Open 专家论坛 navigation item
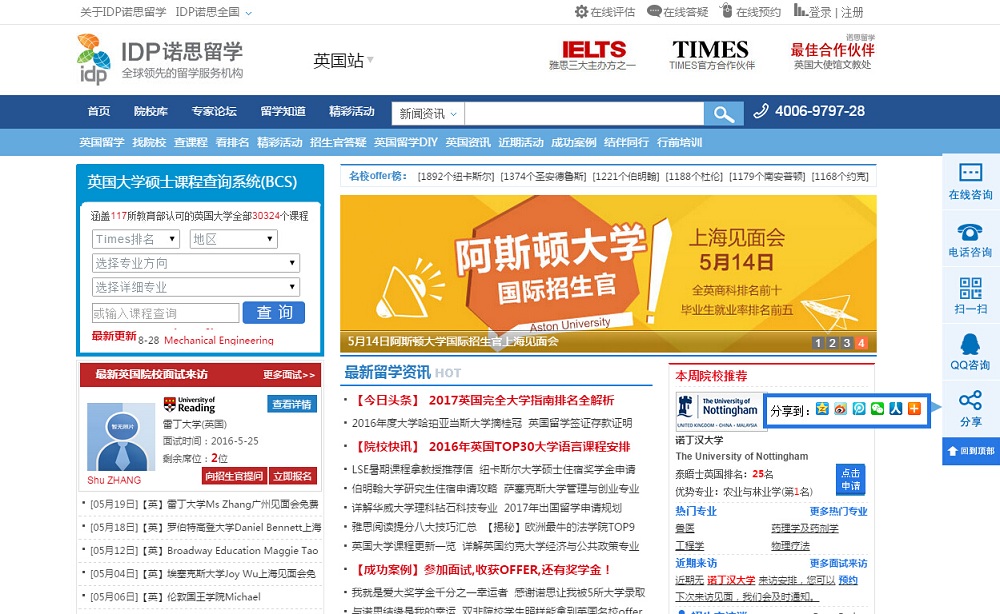Image resolution: width=1000 pixels, height=614 pixels. point(214,112)
